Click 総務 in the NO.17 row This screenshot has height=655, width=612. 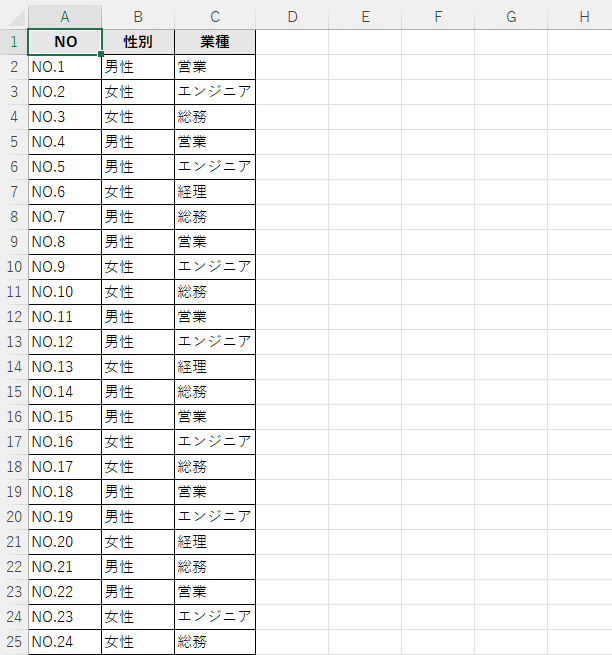coord(215,467)
